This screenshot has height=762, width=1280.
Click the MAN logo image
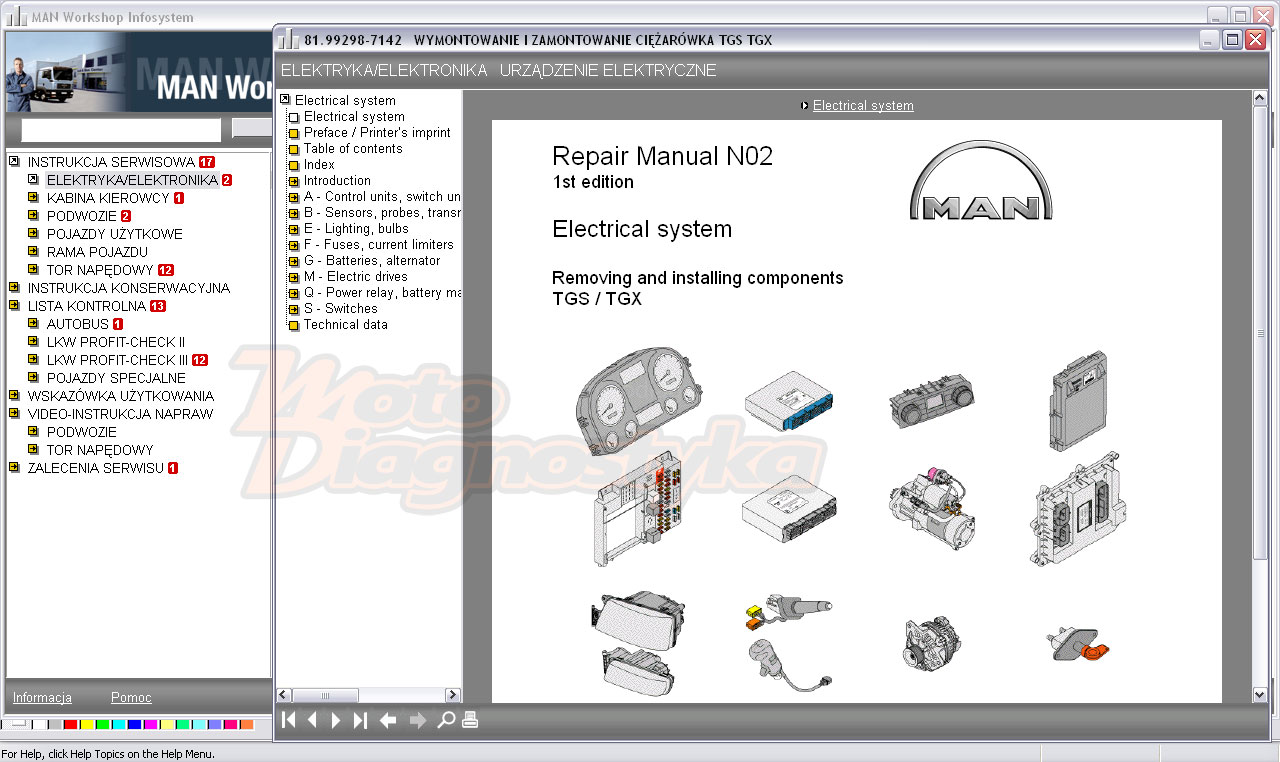point(981,181)
